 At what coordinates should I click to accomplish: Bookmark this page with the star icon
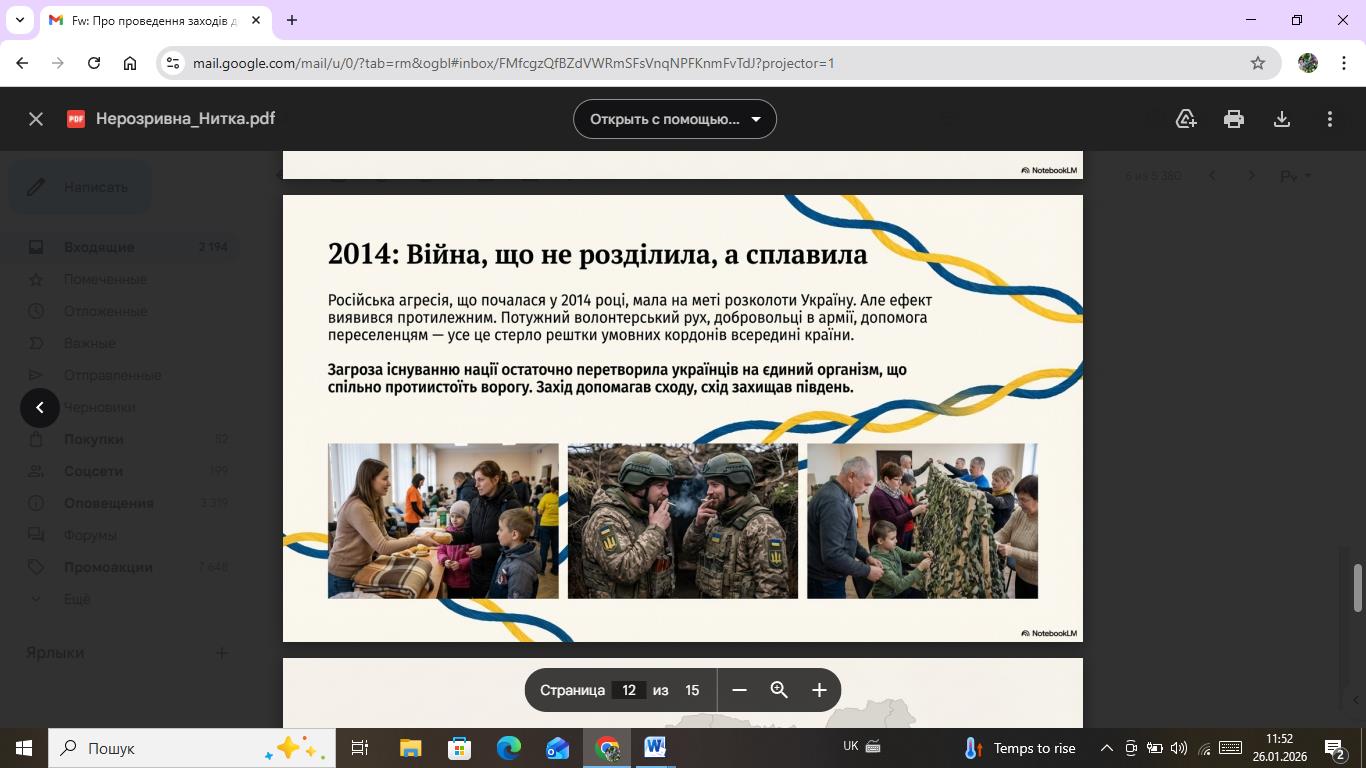[1258, 63]
